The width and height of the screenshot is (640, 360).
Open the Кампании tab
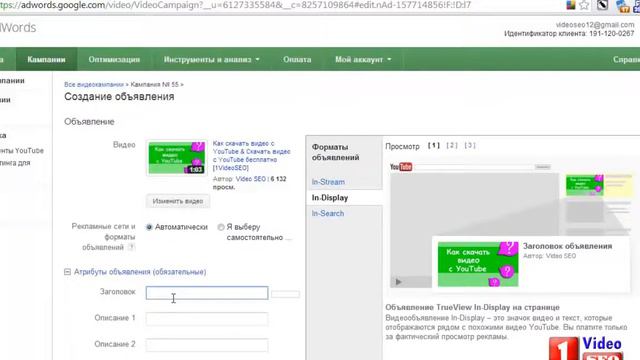pyautogui.click(x=46, y=60)
